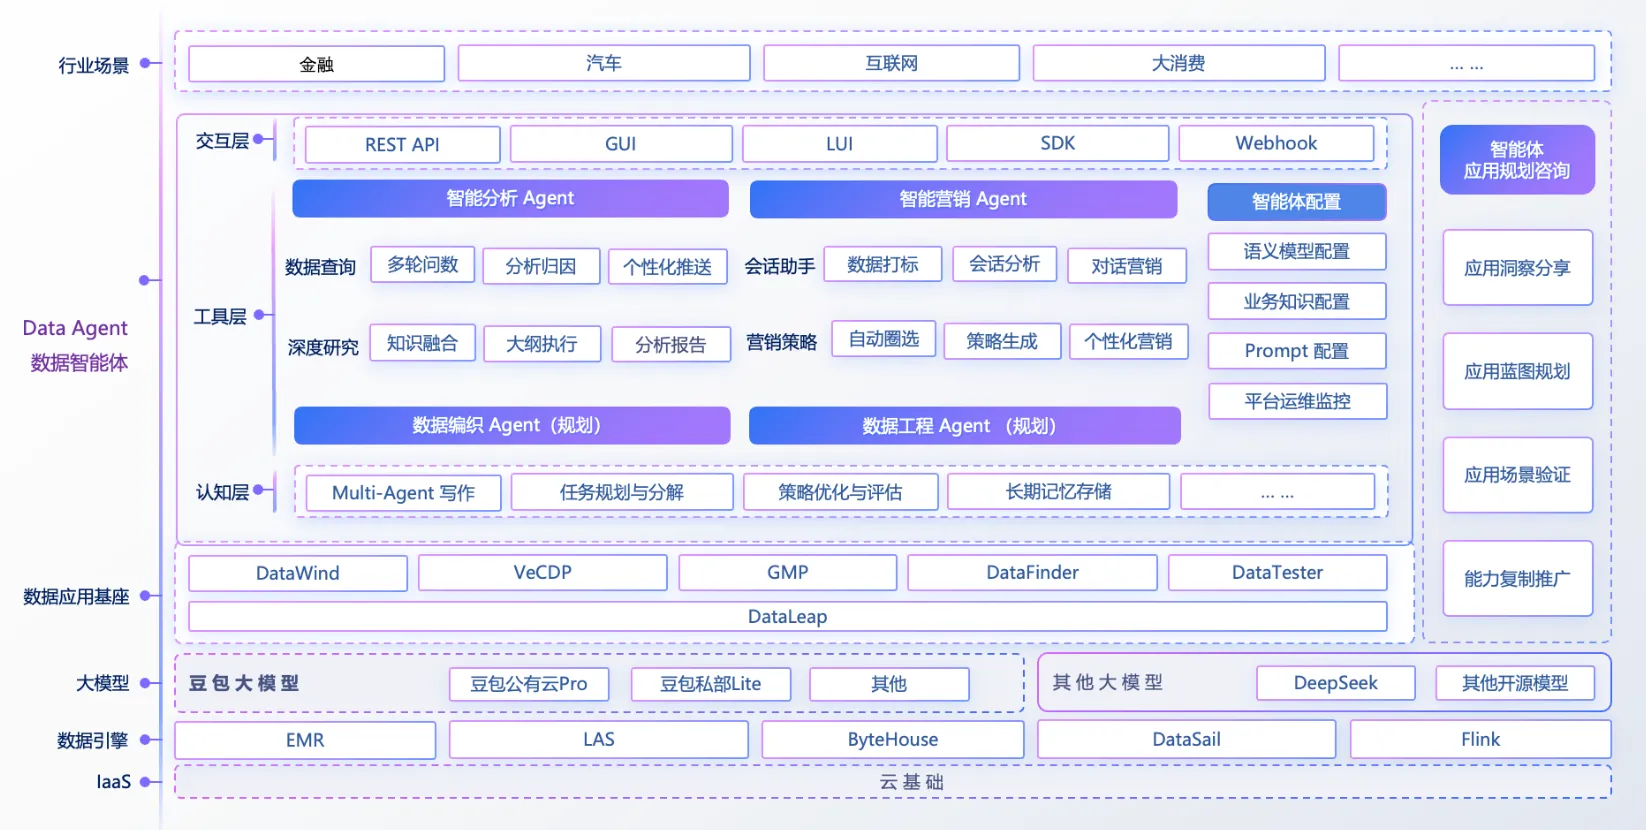Select the 大消费 box
The height and width of the screenshot is (830, 1646).
point(1178,63)
